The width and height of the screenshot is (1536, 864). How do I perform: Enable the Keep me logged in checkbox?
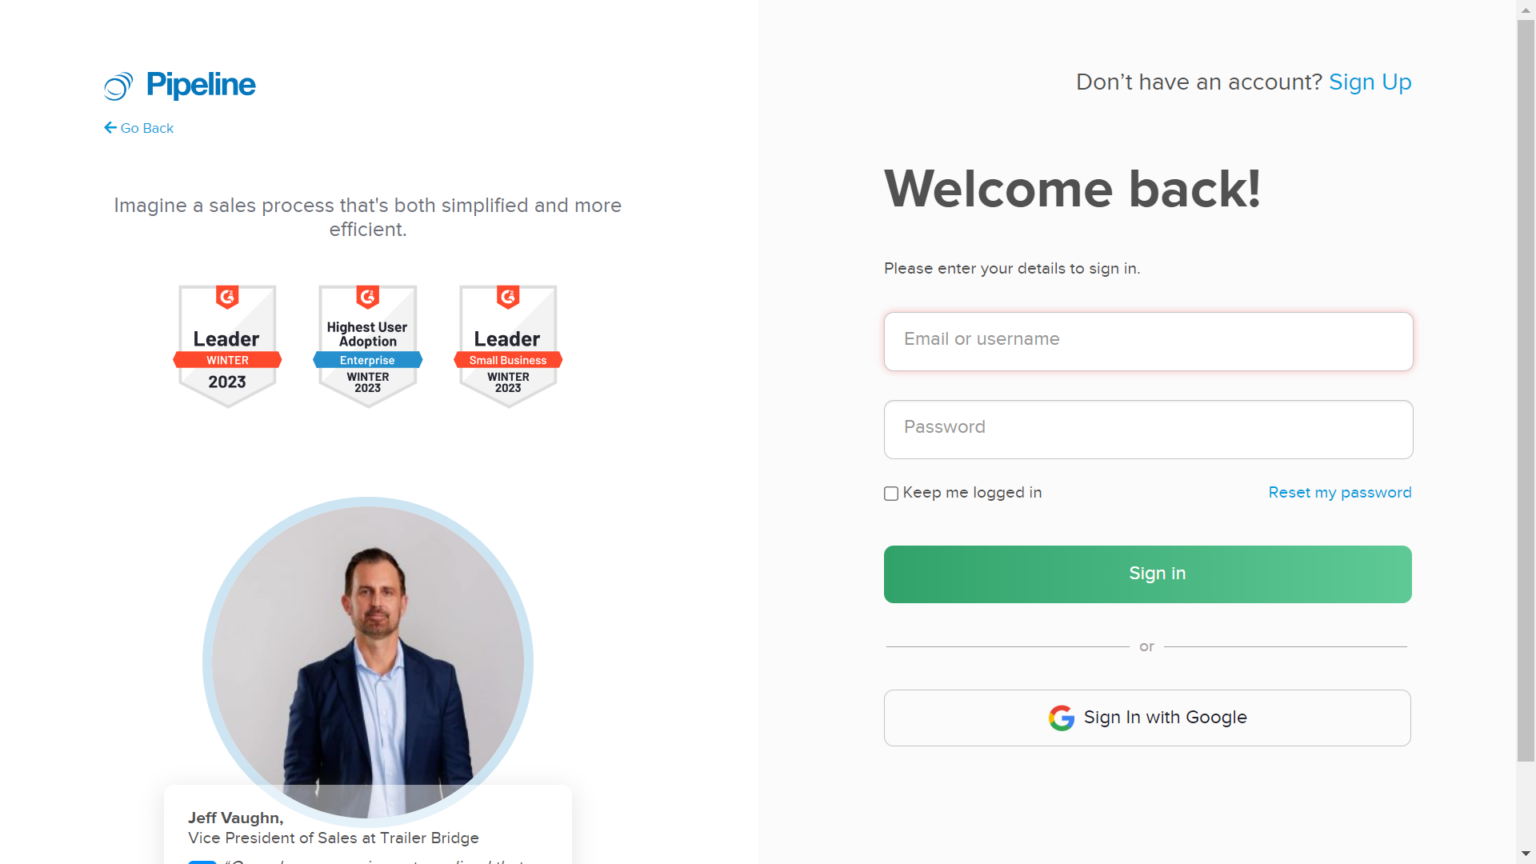(891, 493)
